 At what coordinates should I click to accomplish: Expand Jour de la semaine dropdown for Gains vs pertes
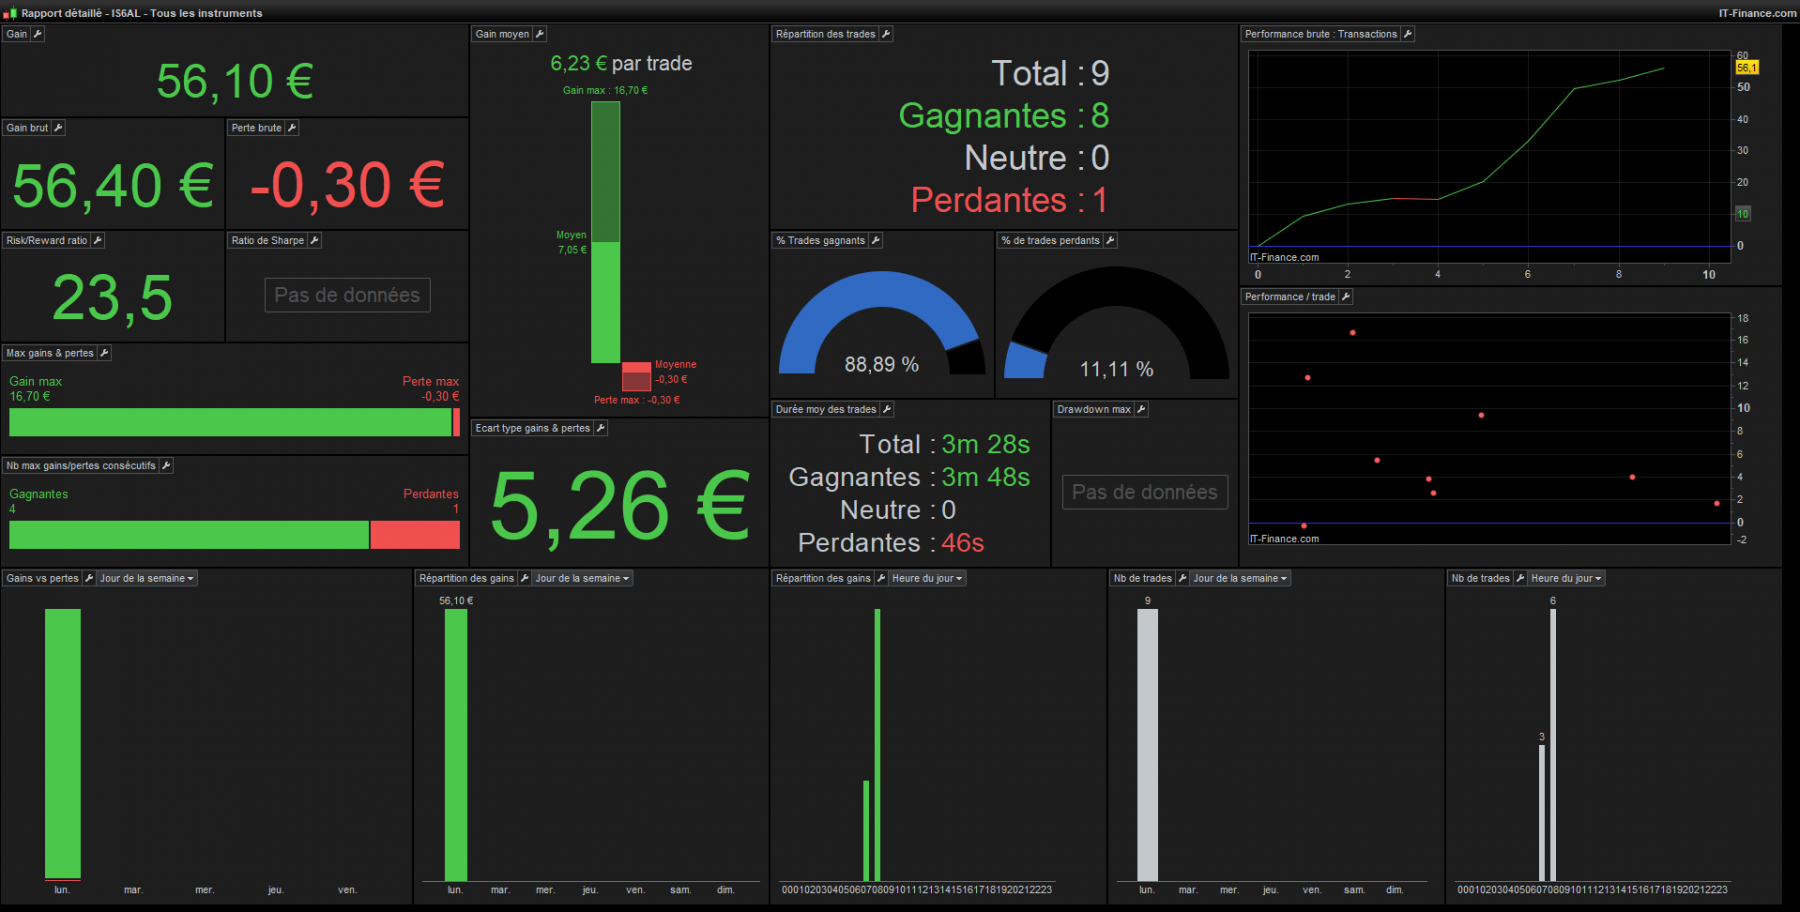[146, 578]
